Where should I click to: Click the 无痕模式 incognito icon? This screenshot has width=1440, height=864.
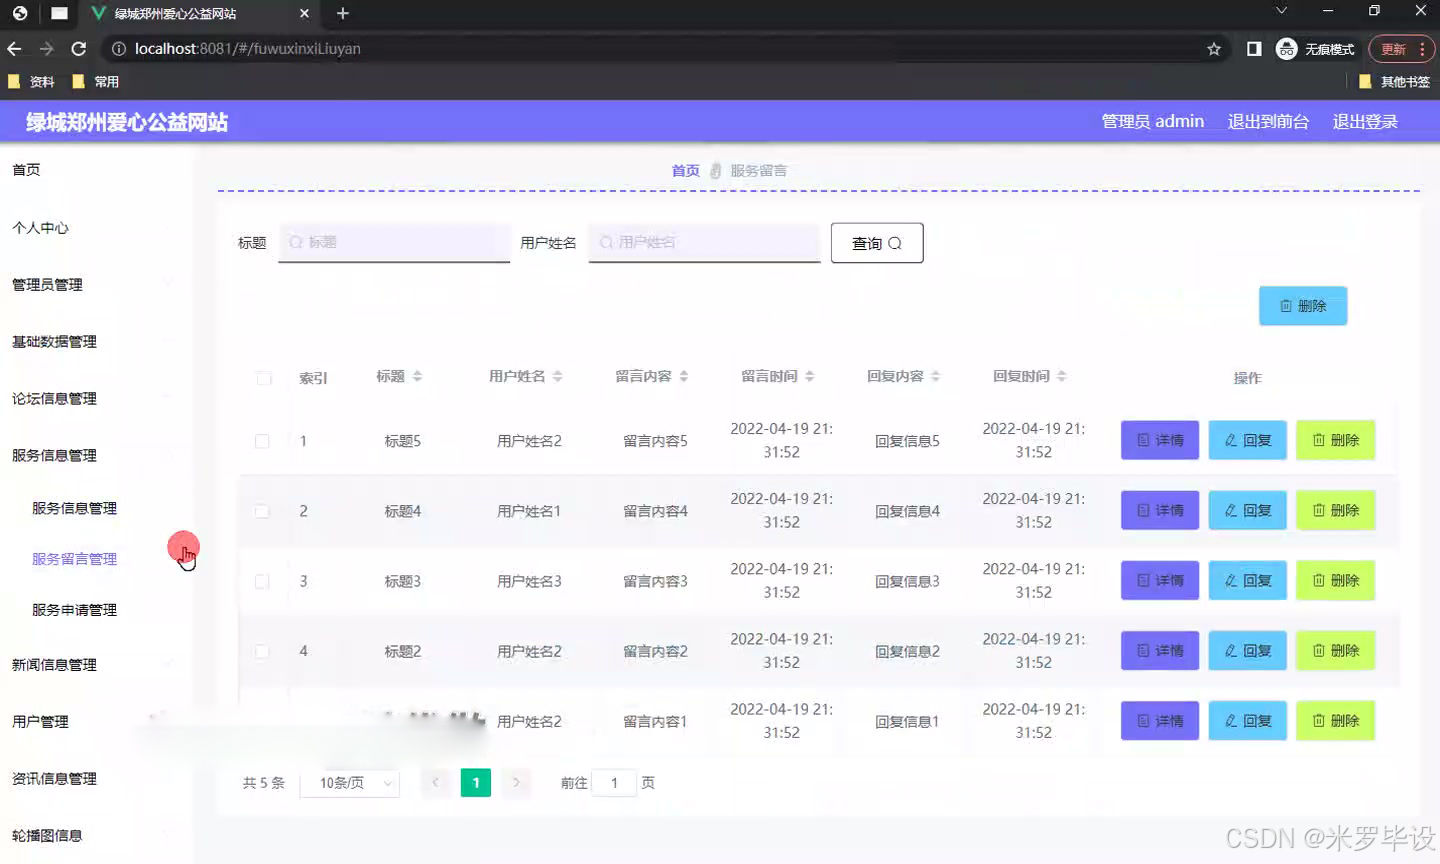click(x=1286, y=48)
